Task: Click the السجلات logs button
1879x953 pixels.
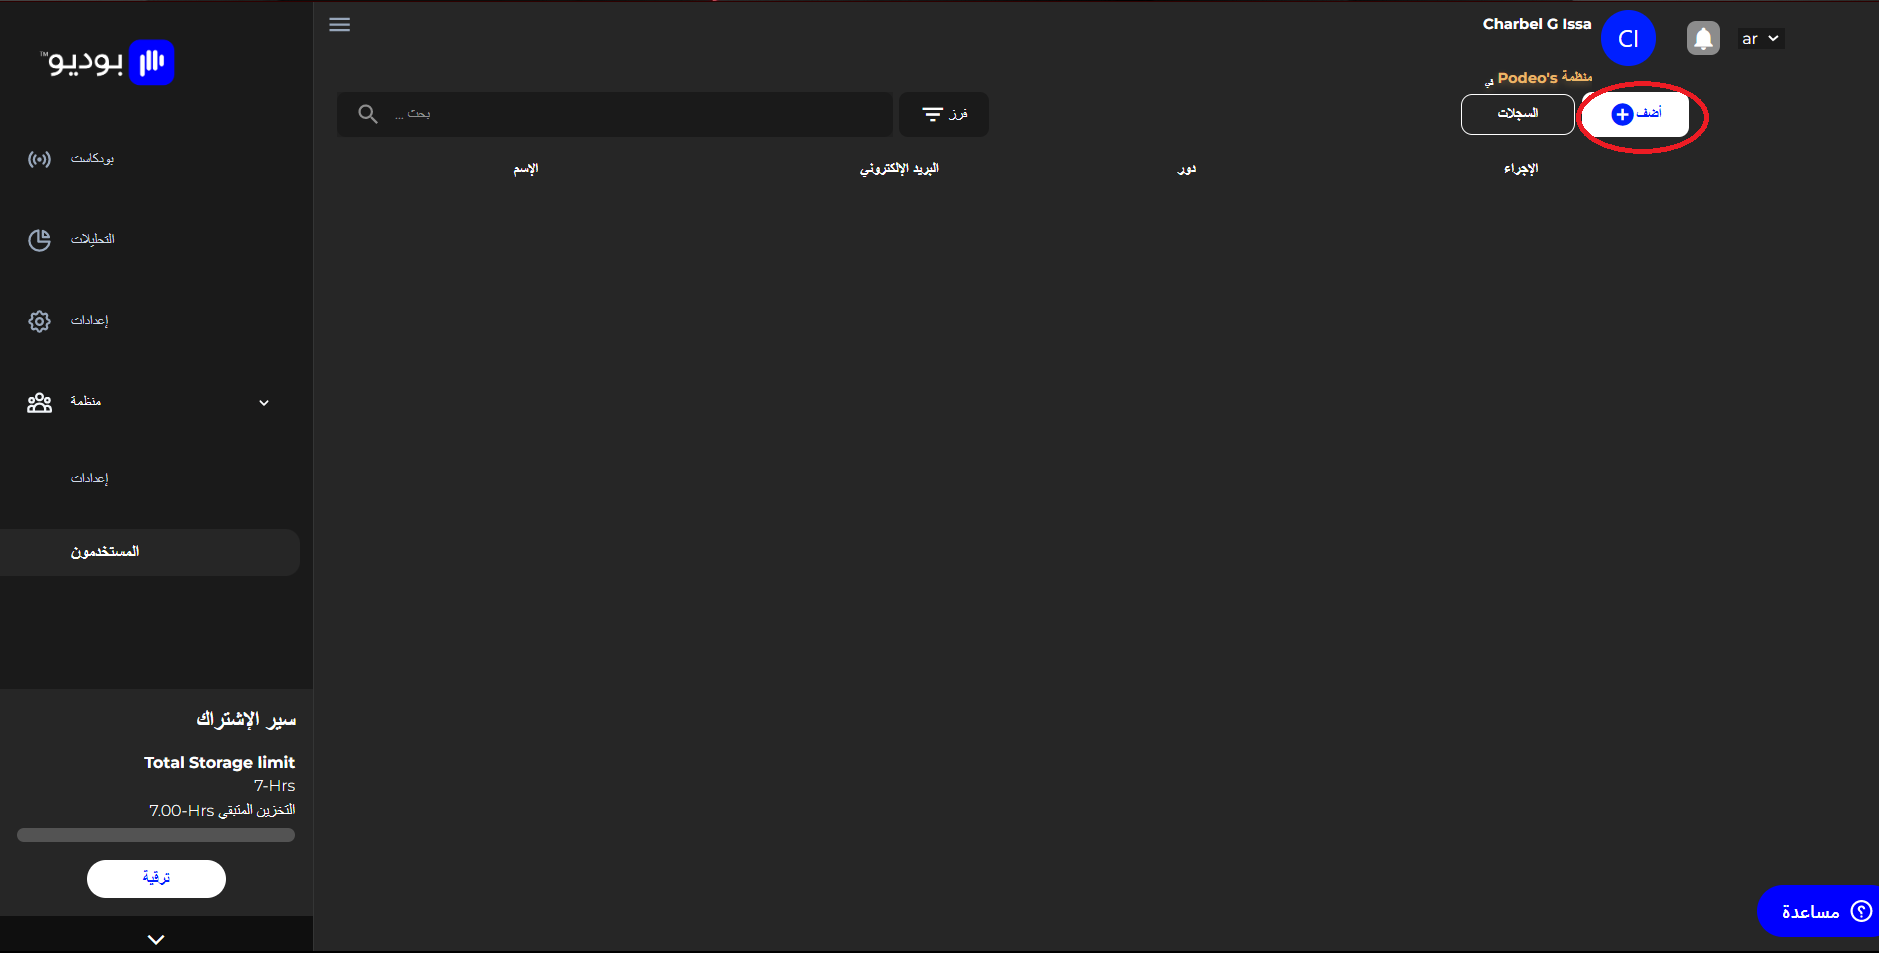Action: [x=1518, y=114]
